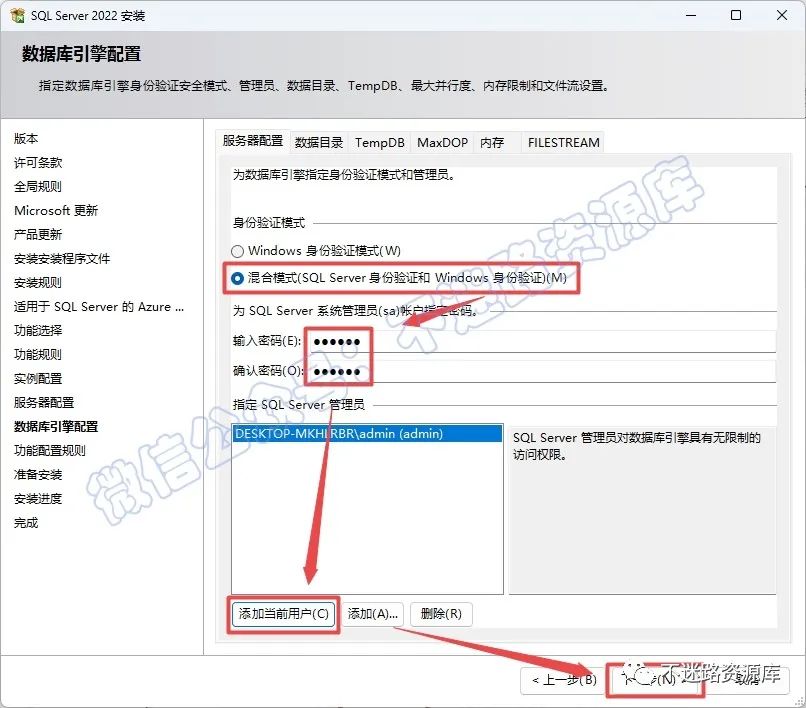Click 服务器配置 step in left sidebar
806x708 pixels.
[x=44, y=403]
